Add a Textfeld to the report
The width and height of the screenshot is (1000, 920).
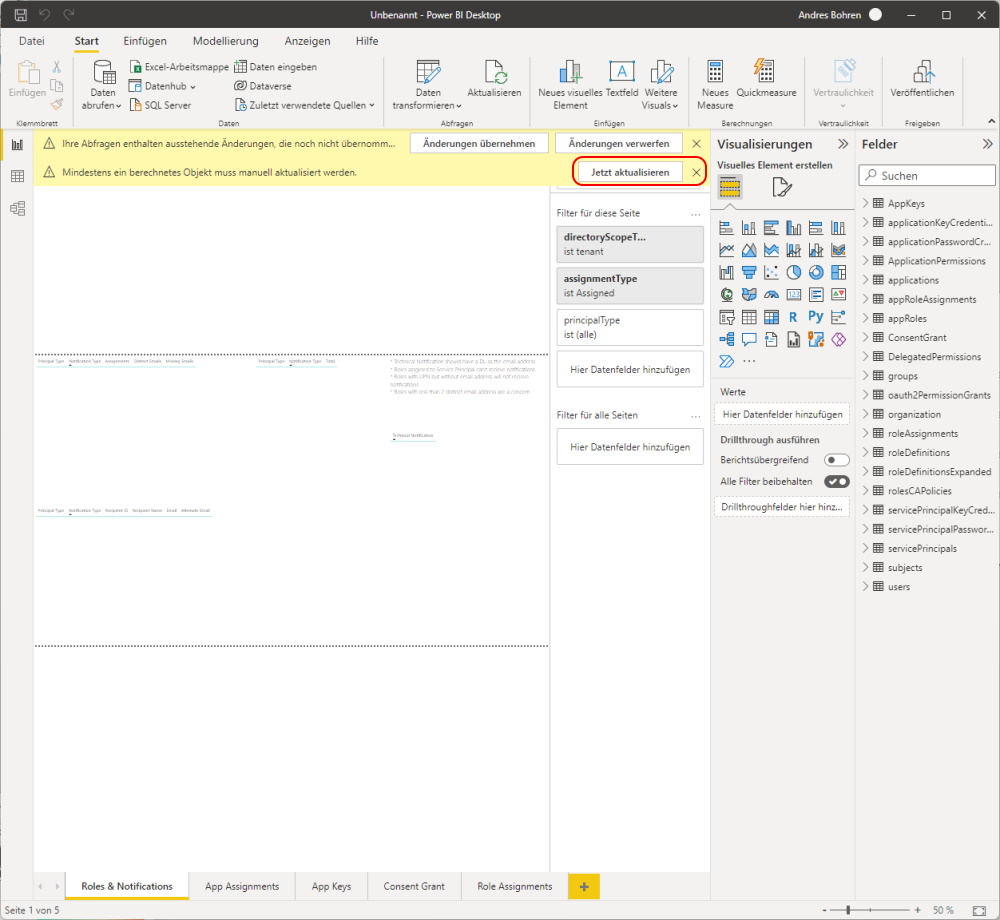pos(622,80)
